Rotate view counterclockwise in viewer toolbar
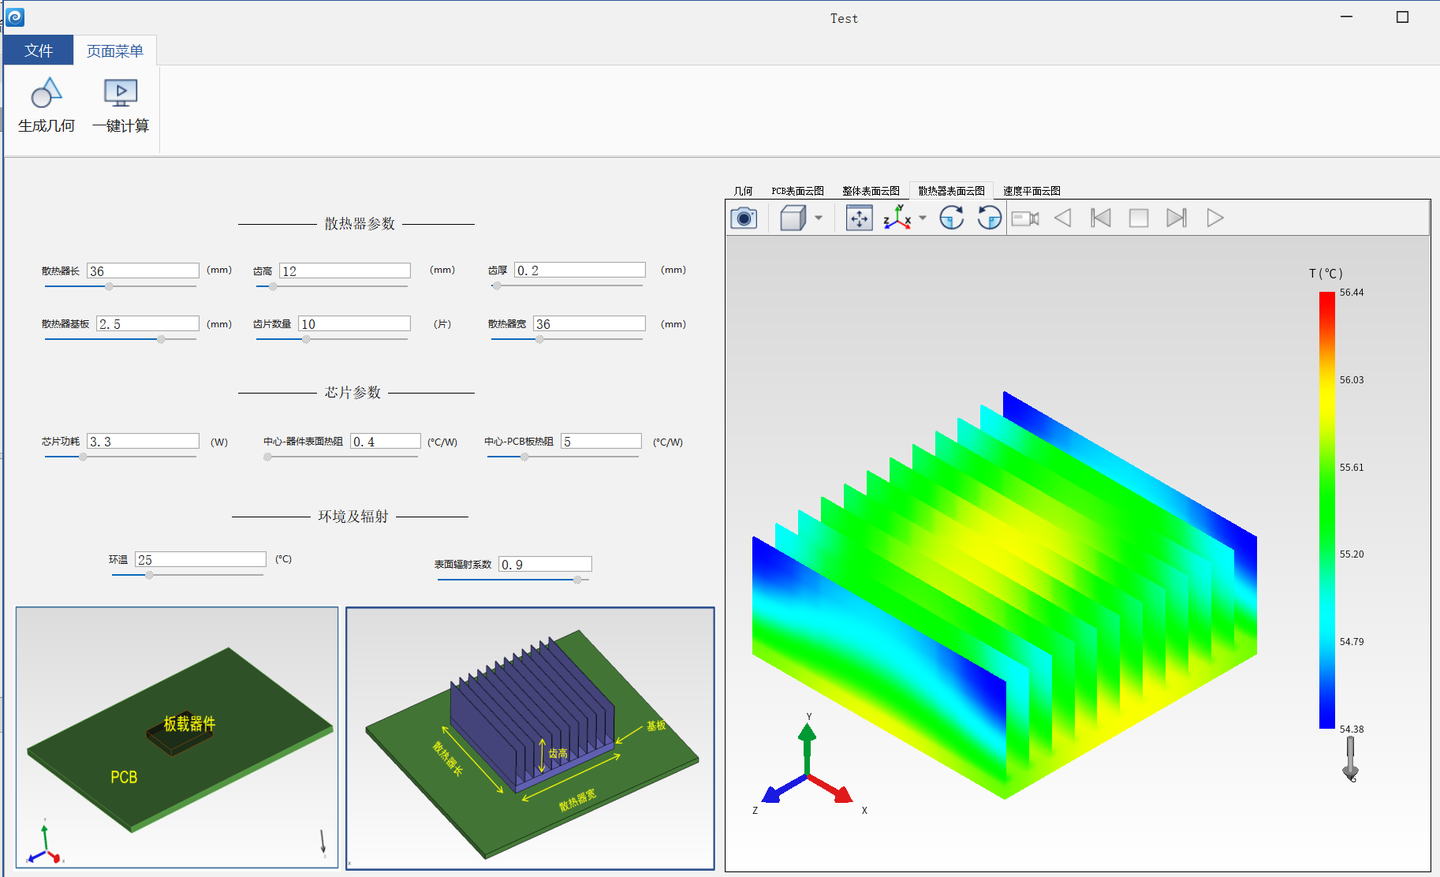The height and width of the screenshot is (877, 1440). coord(989,218)
